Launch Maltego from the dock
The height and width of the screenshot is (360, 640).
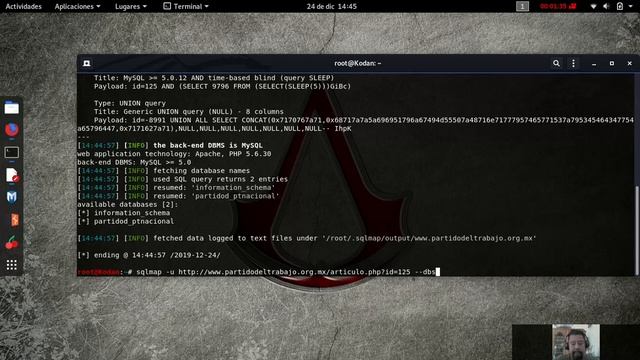[11, 197]
